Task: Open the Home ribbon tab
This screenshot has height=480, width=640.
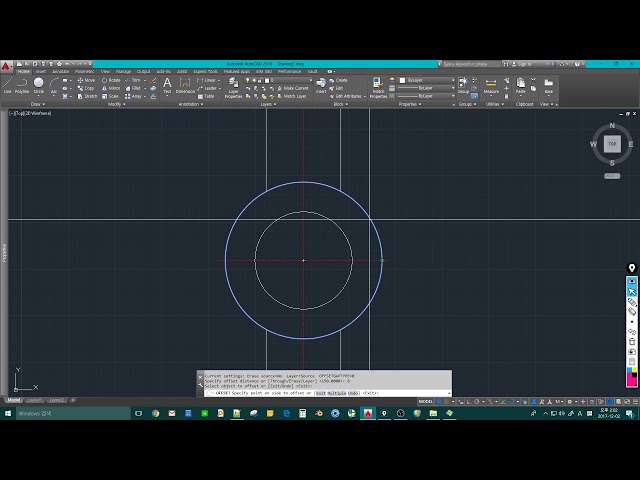Action: click(23, 71)
